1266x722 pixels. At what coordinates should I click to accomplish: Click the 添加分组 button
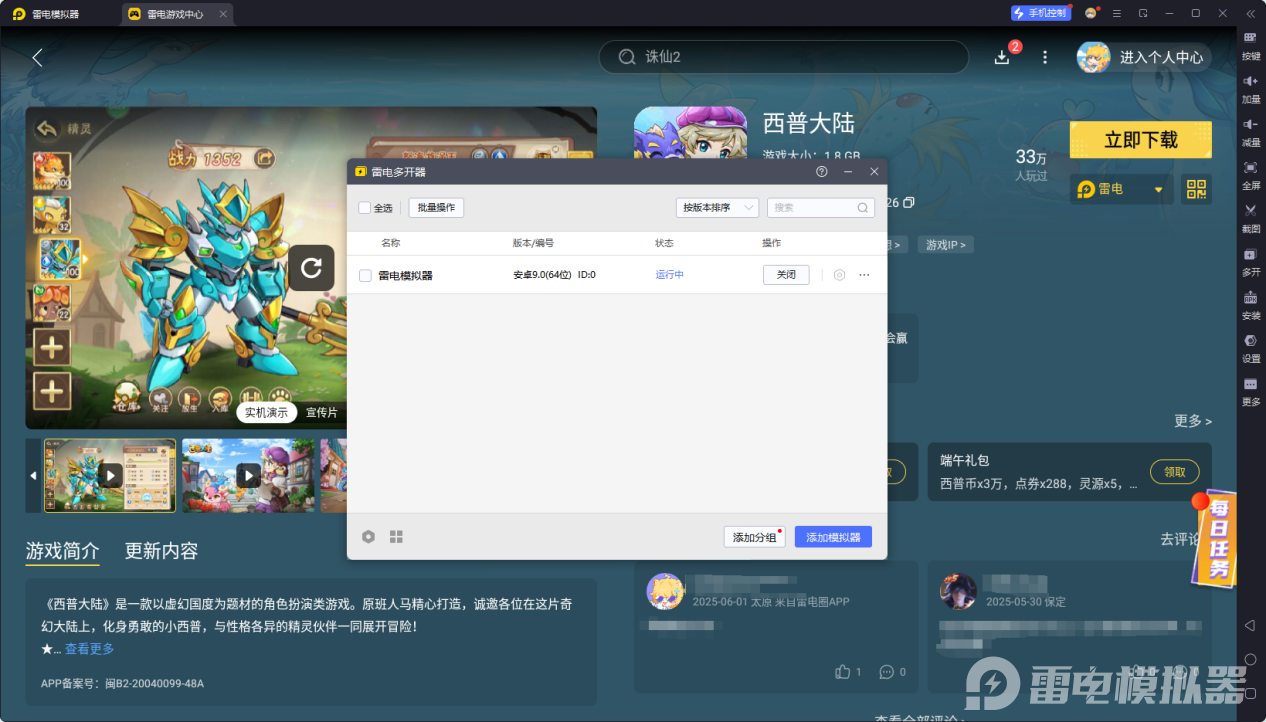click(755, 537)
